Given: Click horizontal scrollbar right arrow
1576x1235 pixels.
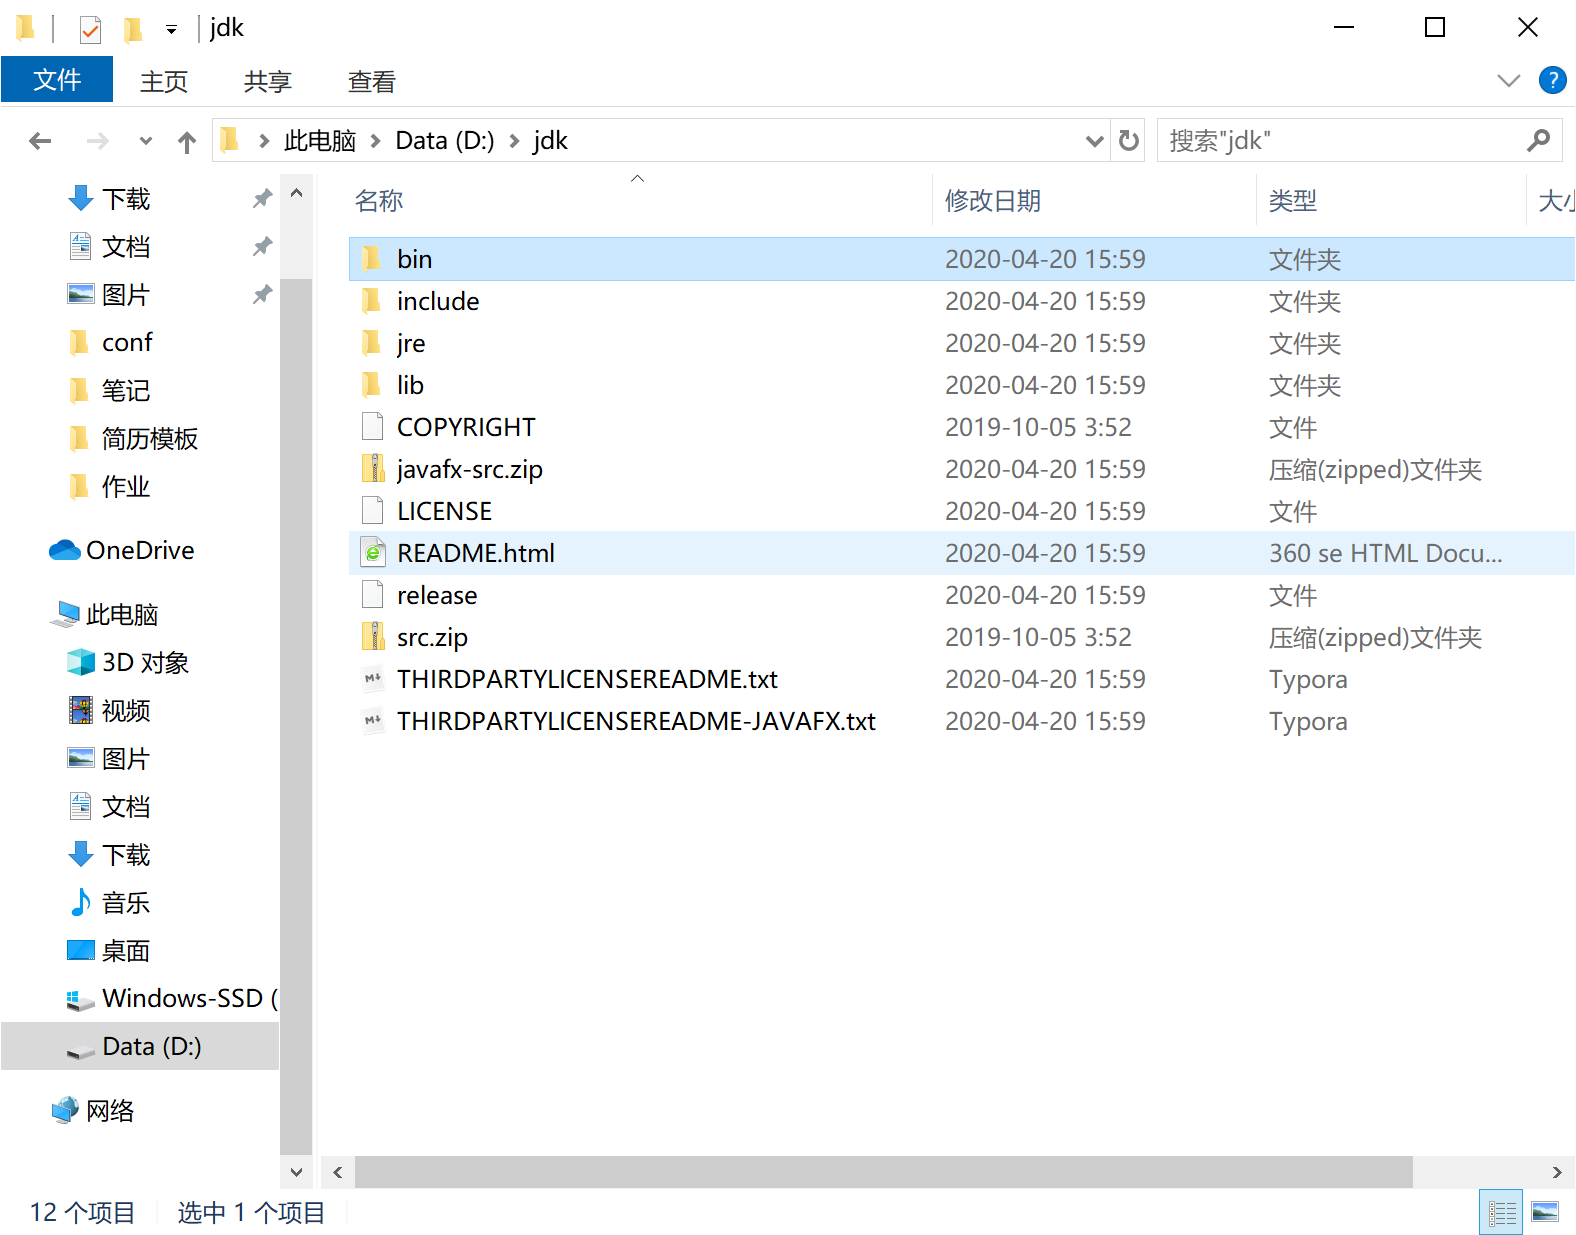Looking at the screenshot, I should tap(1557, 1172).
